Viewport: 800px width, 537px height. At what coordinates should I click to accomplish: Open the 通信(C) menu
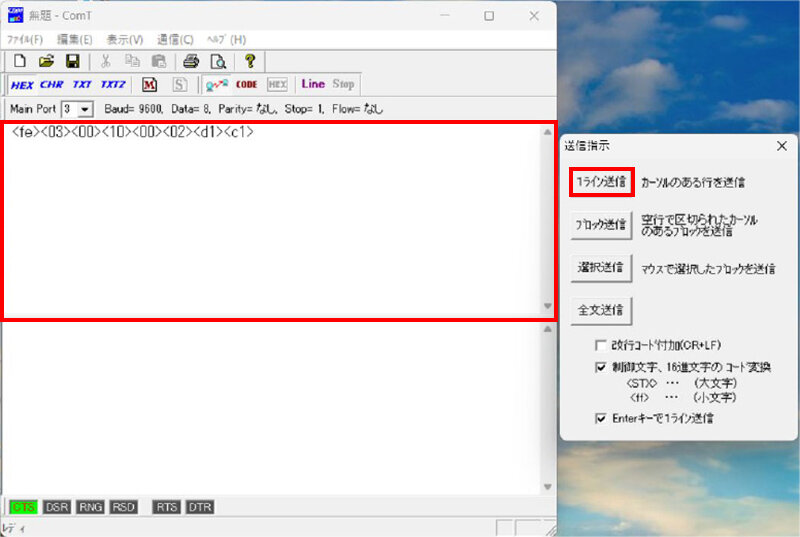tap(175, 39)
